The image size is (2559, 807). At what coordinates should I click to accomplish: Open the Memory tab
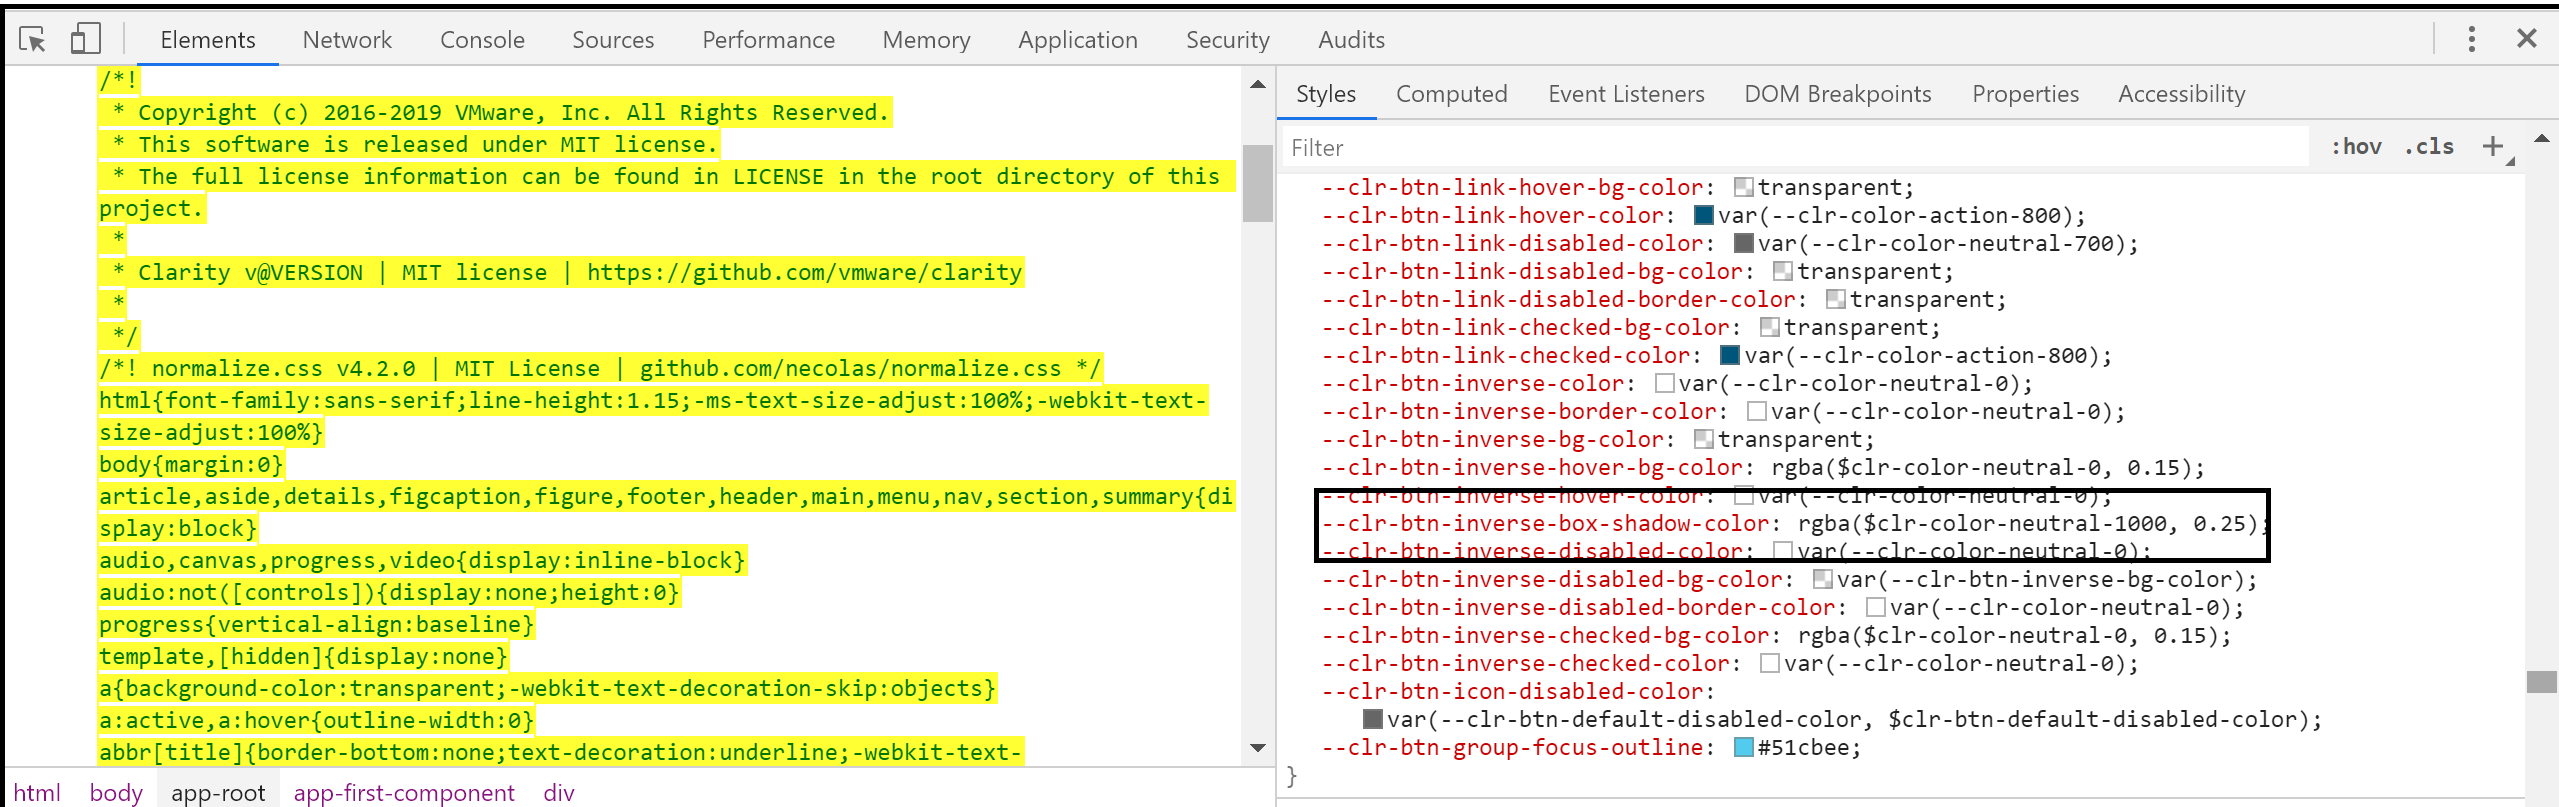[x=926, y=40]
